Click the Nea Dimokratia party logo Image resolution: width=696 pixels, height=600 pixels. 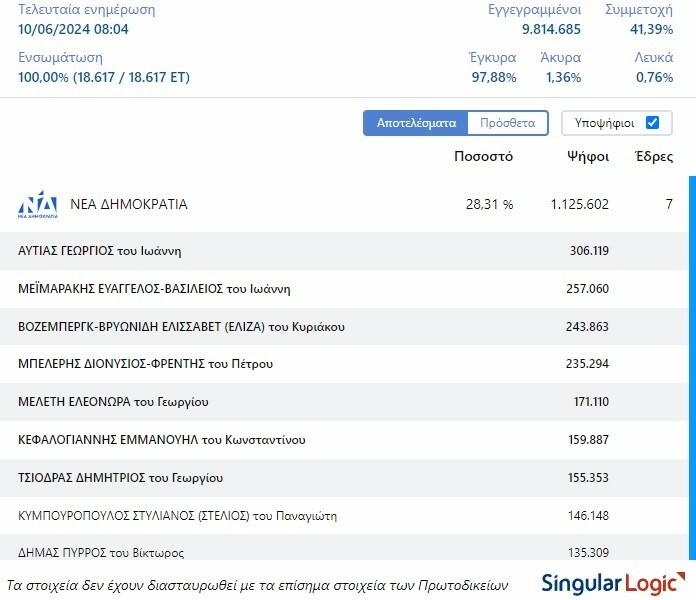click(x=38, y=205)
